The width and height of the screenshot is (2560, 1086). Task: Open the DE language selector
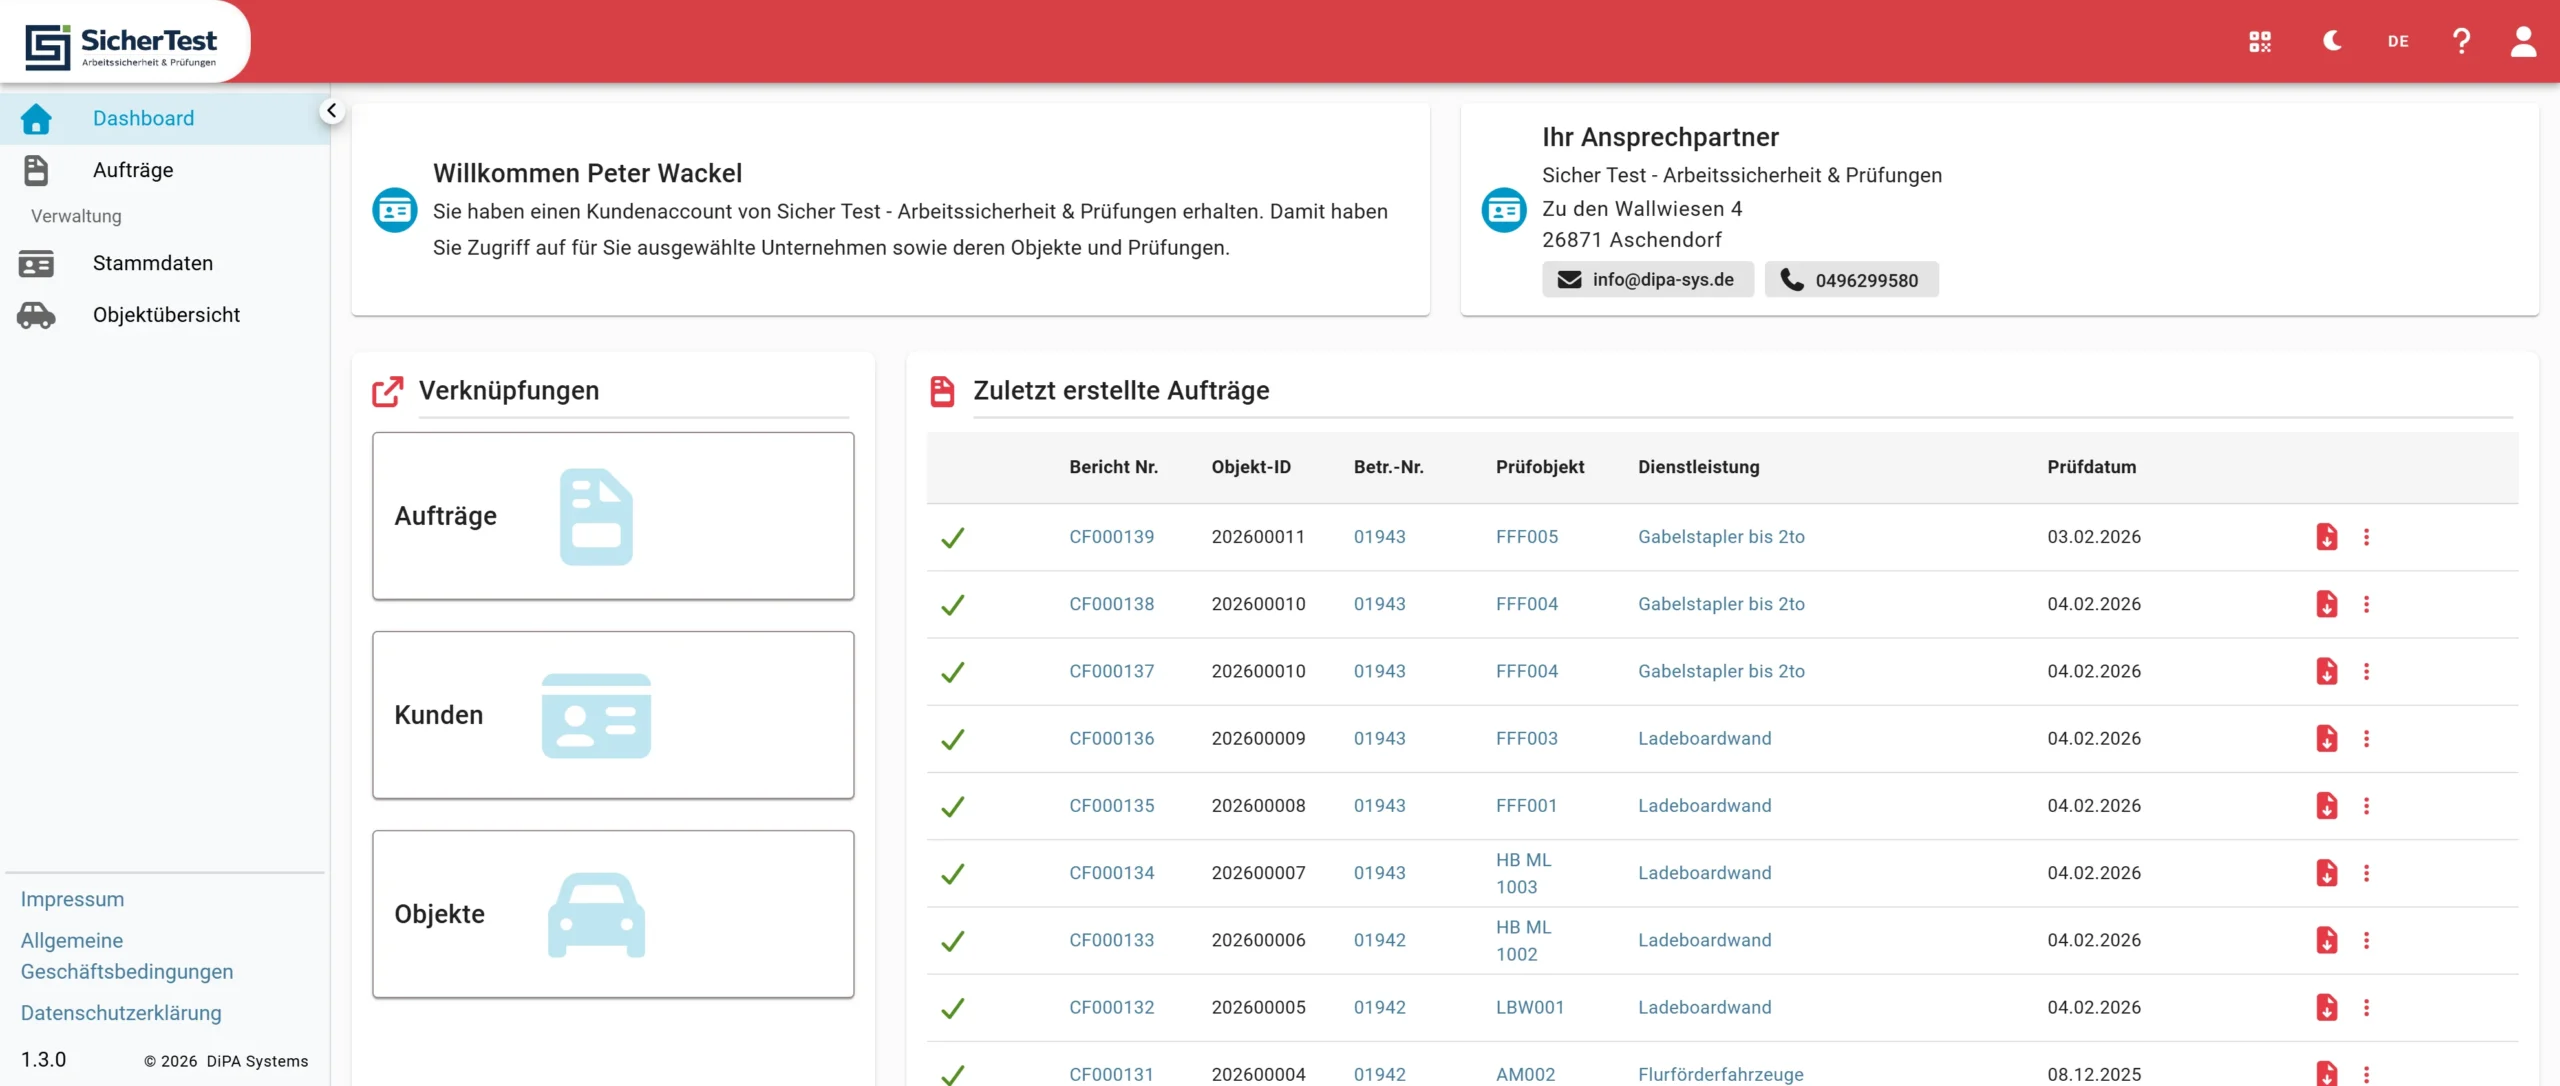click(x=2398, y=41)
